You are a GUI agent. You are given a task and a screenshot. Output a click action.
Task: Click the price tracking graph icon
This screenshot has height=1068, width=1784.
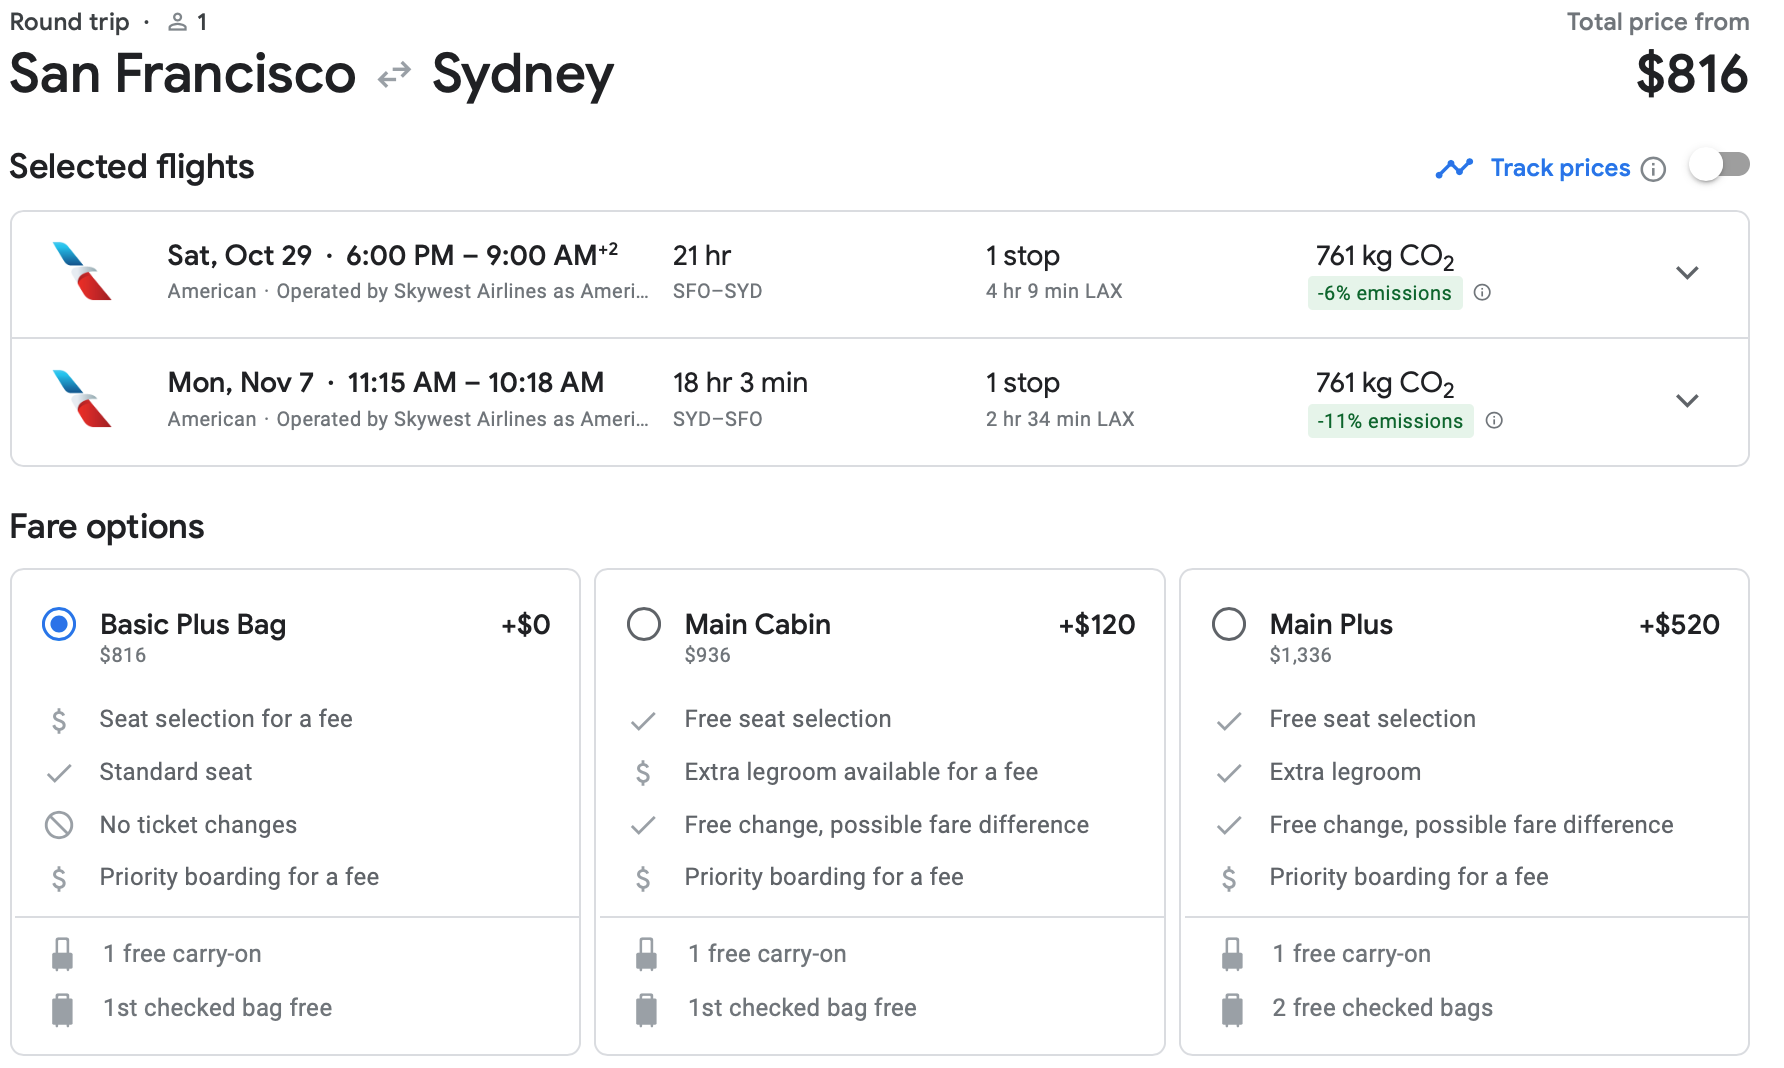pos(1454,168)
